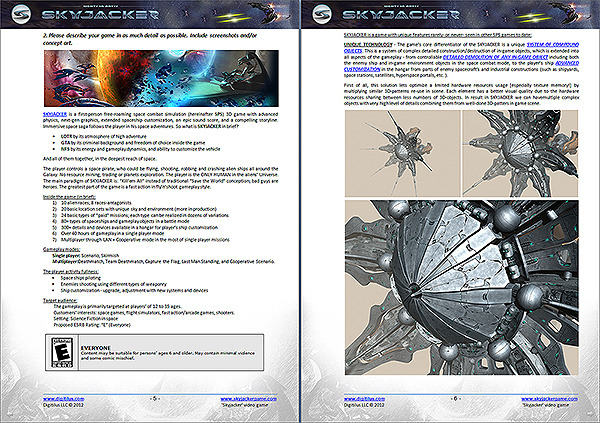Screen dimensions: 600x423
Task: Open 'DETAILED DEMOLITION OF ANY IN GAME OBJECT' link
Action: pos(496,57)
